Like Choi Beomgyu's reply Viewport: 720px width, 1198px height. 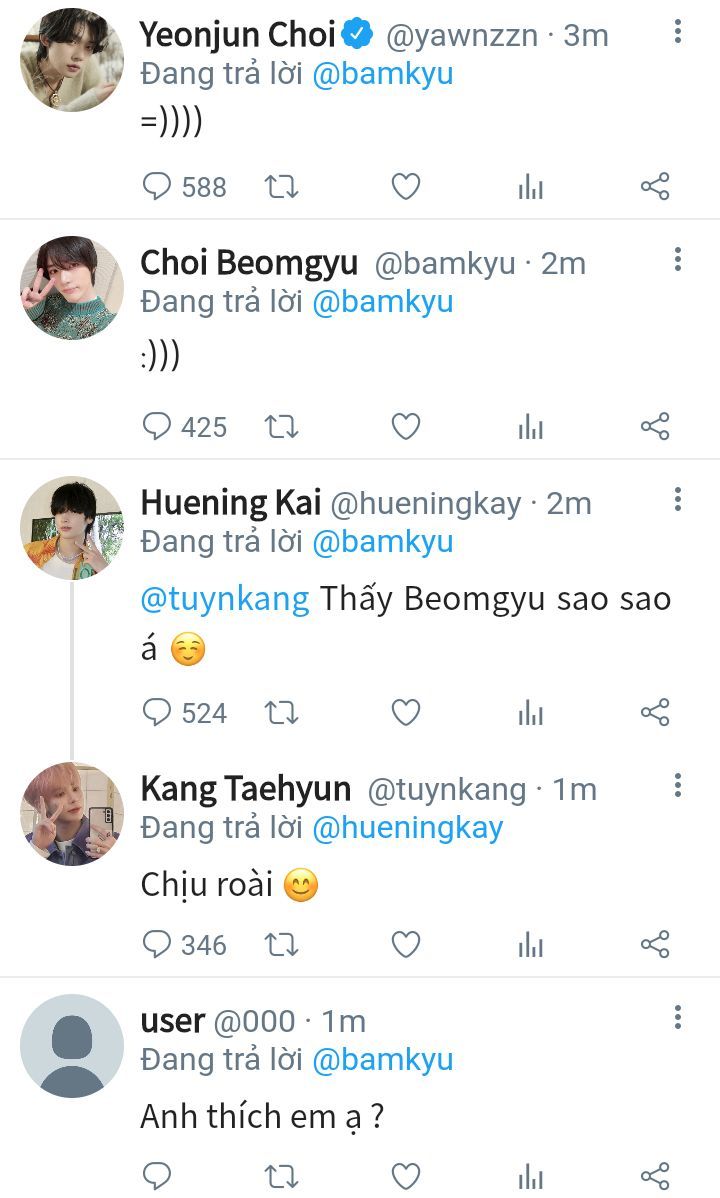406,426
